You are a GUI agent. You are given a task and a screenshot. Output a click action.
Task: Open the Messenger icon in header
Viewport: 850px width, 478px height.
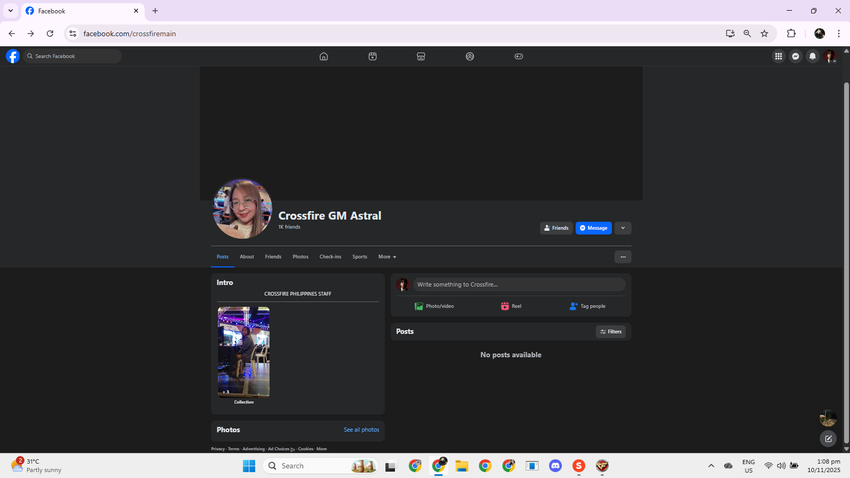tap(795, 57)
